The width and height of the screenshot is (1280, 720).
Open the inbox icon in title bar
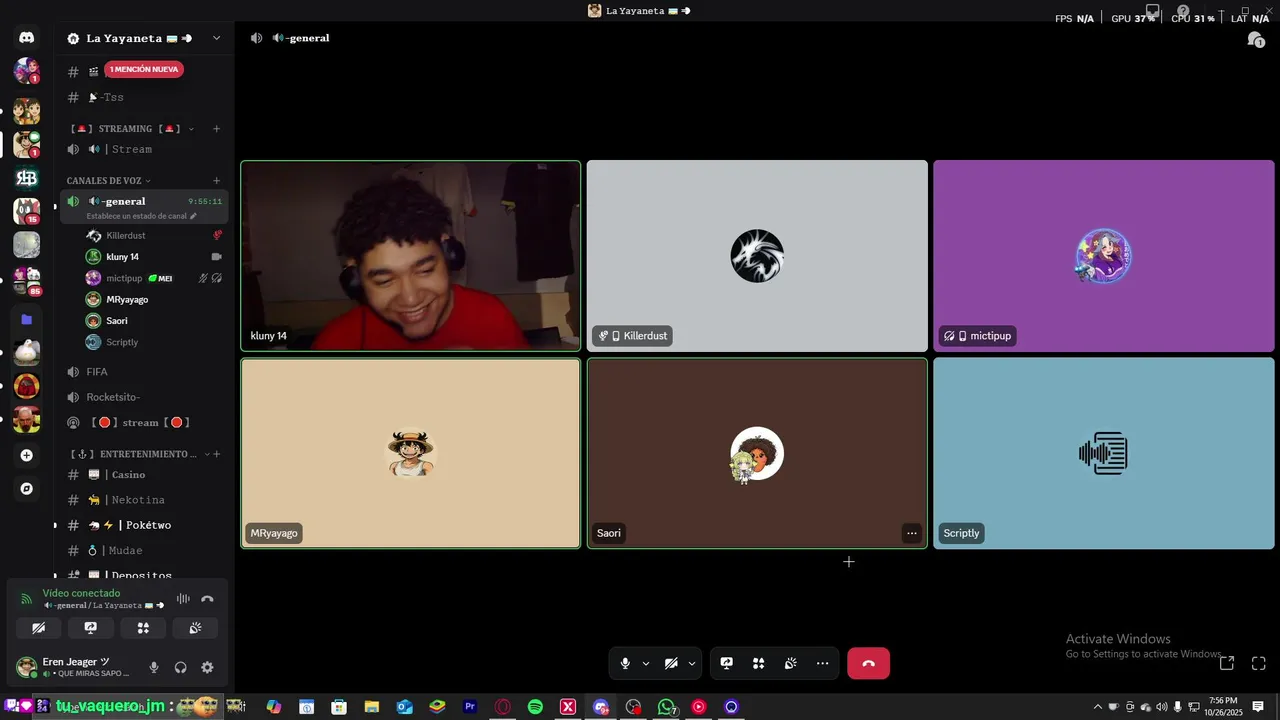pyautogui.click(x=1153, y=11)
